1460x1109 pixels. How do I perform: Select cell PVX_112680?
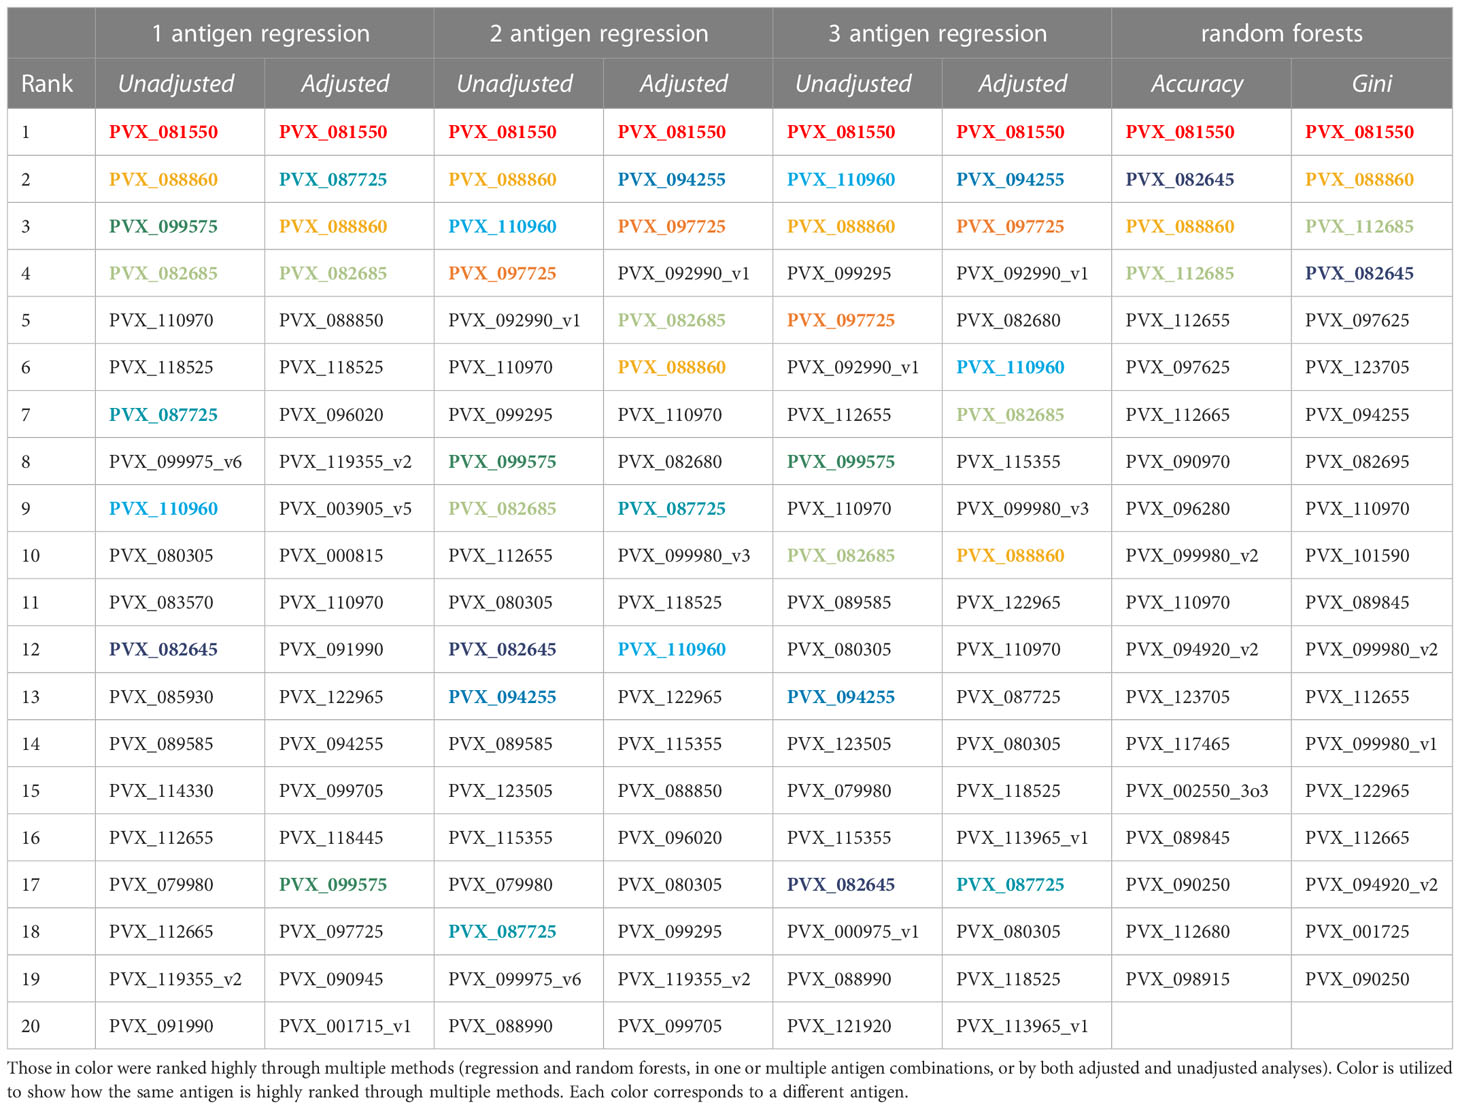[1178, 932]
